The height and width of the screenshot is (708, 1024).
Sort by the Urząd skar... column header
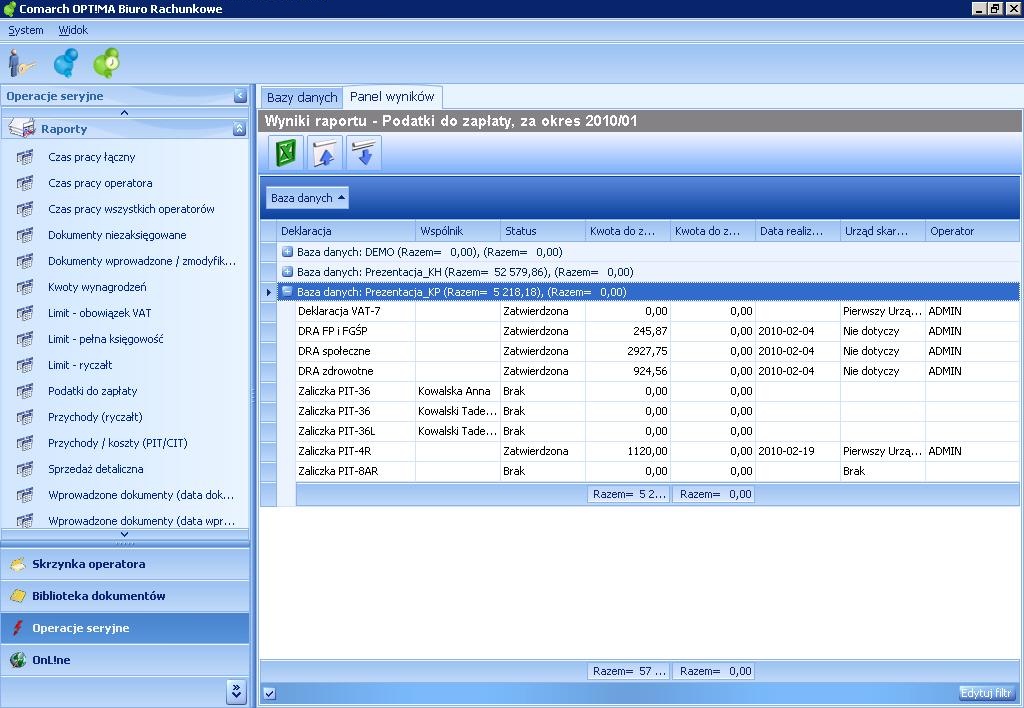[883, 231]
